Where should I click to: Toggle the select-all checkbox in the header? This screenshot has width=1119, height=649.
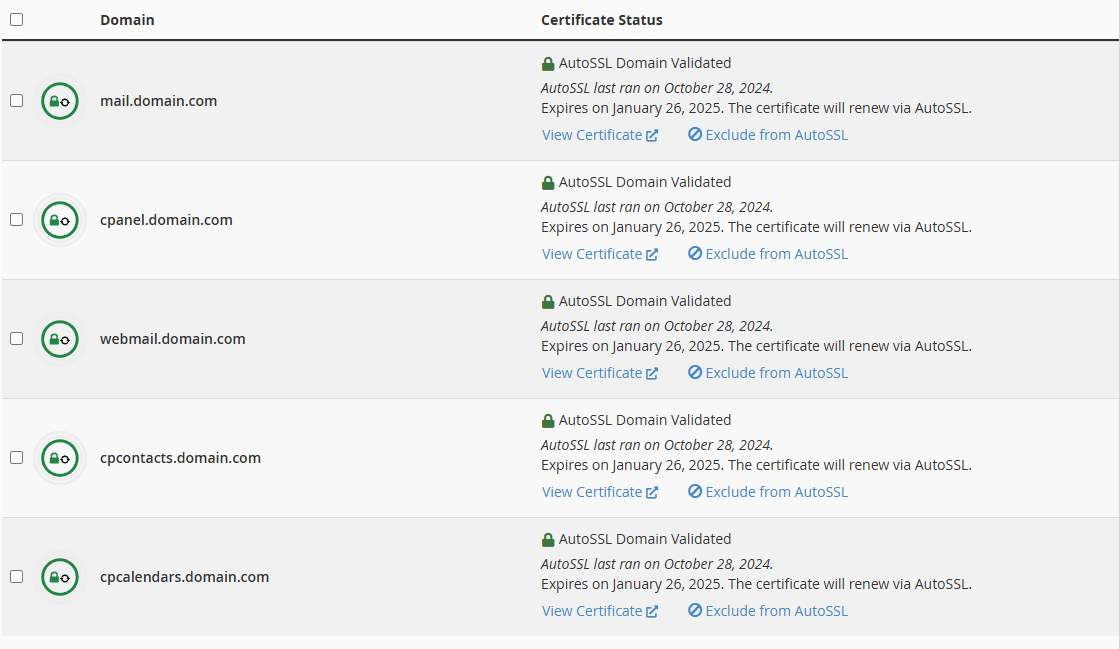point(16,19)
